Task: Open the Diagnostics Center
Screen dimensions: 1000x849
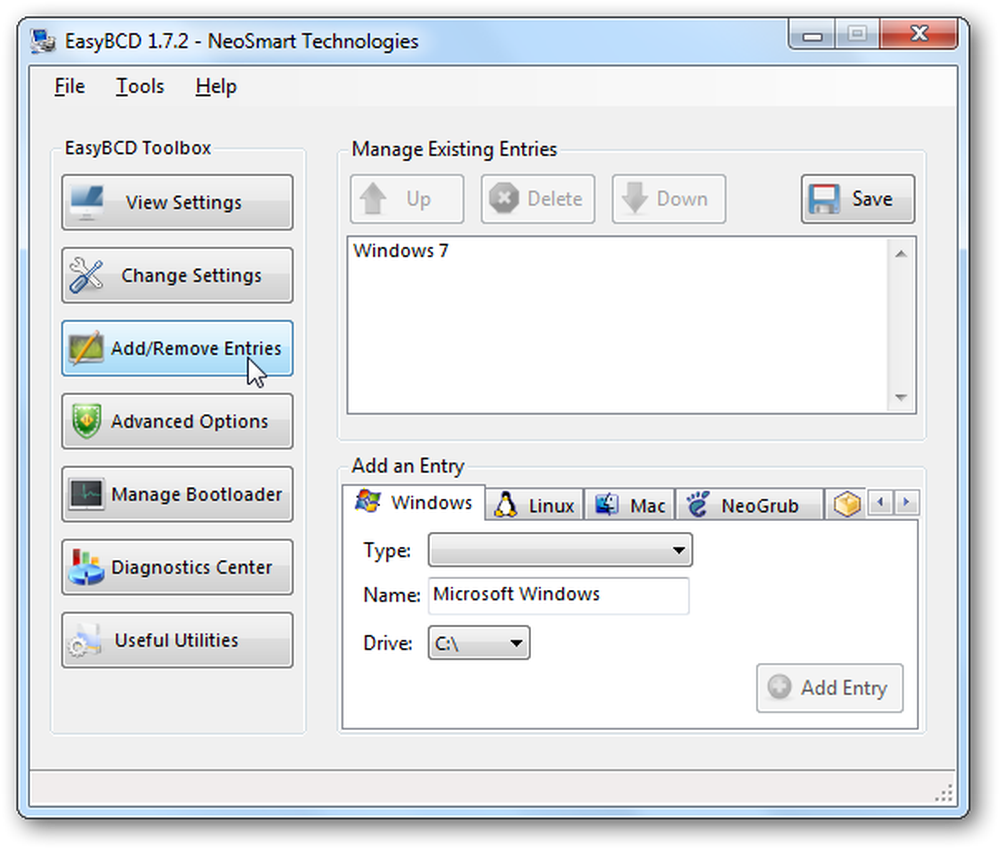Action: [x=177, y=567]
